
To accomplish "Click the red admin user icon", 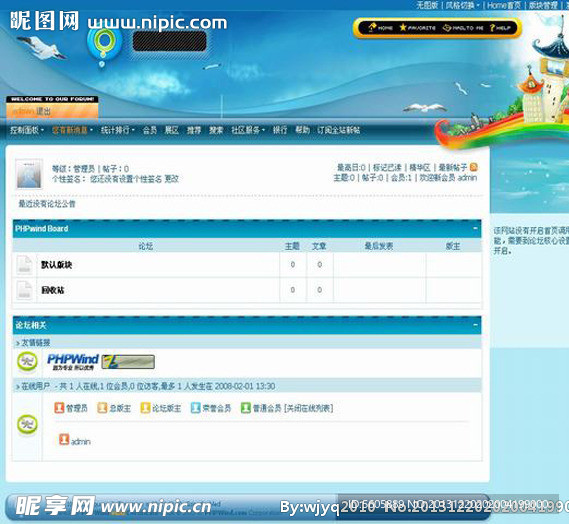I will [64, 439].
